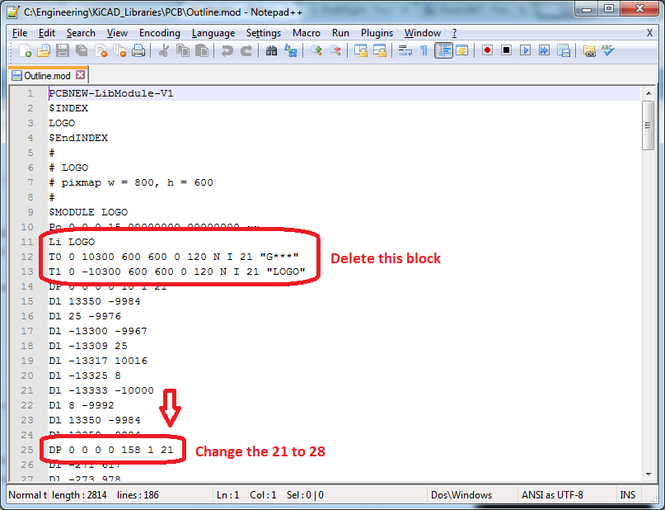Toggle word wrap icon
The width and height of the screenshot is (665, 510).
click(x=405, y=51)
